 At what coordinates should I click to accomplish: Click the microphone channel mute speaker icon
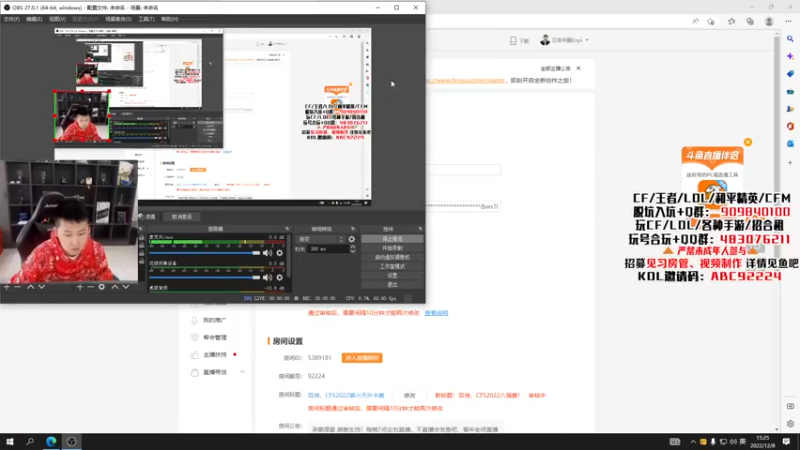click(x=267, y=253)
